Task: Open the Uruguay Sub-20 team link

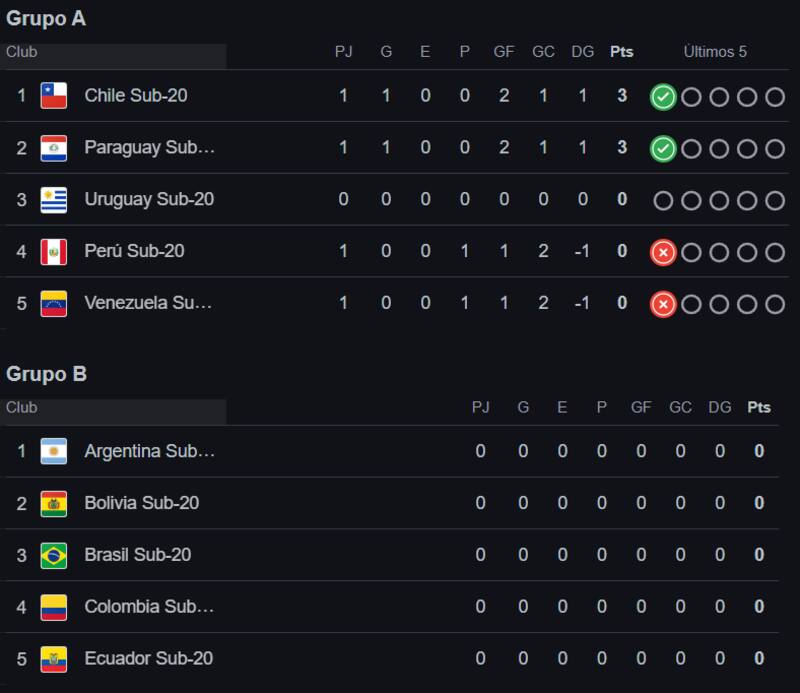Action: pos(149,200)
